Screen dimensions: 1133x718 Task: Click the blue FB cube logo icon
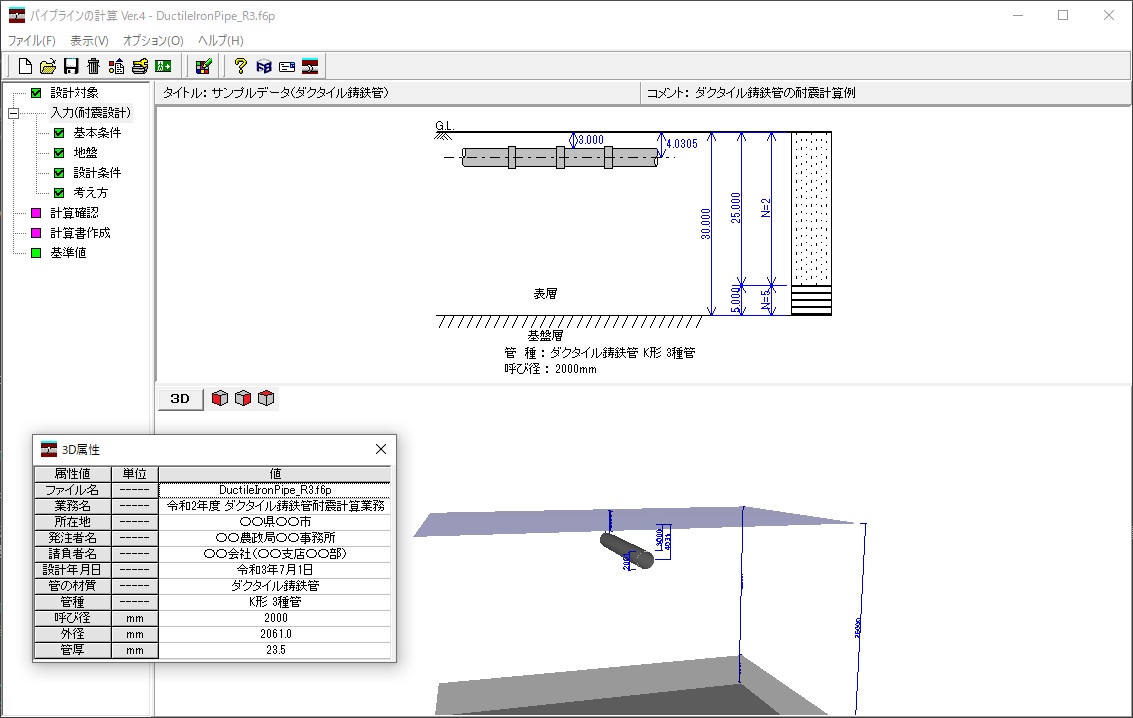tap(264, 66)
